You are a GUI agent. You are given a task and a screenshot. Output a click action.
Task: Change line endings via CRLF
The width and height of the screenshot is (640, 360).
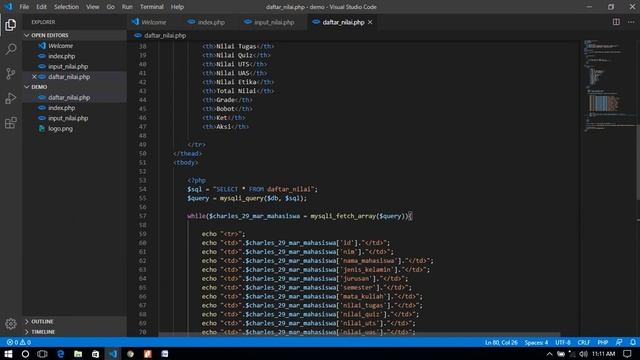[x=584, y=342]
